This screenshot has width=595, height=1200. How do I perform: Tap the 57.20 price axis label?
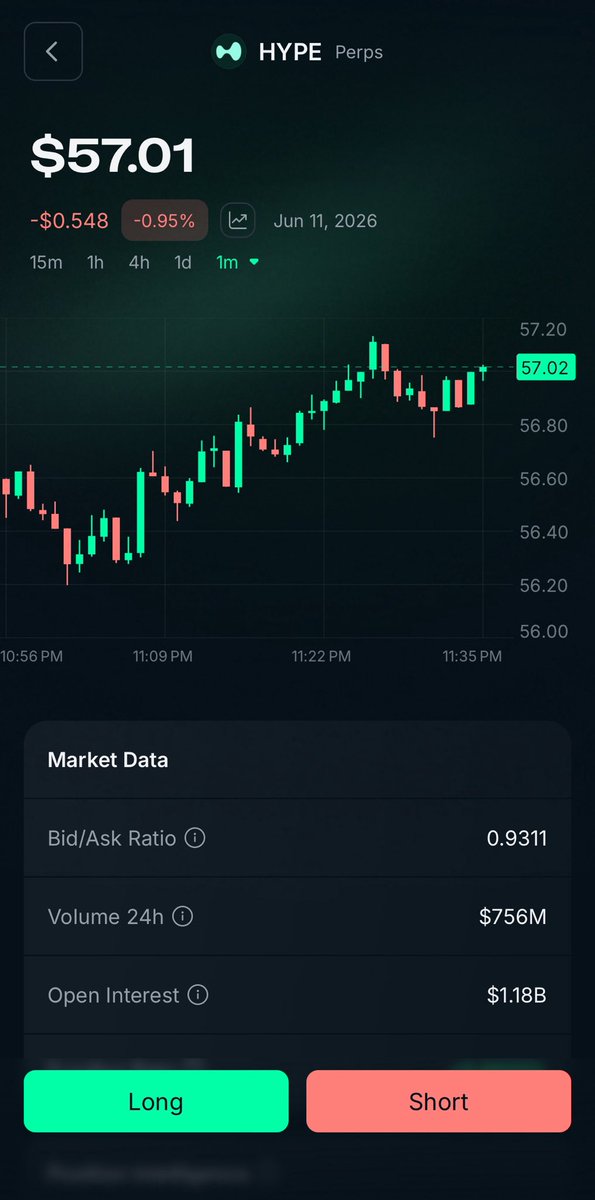pos(543,330)
